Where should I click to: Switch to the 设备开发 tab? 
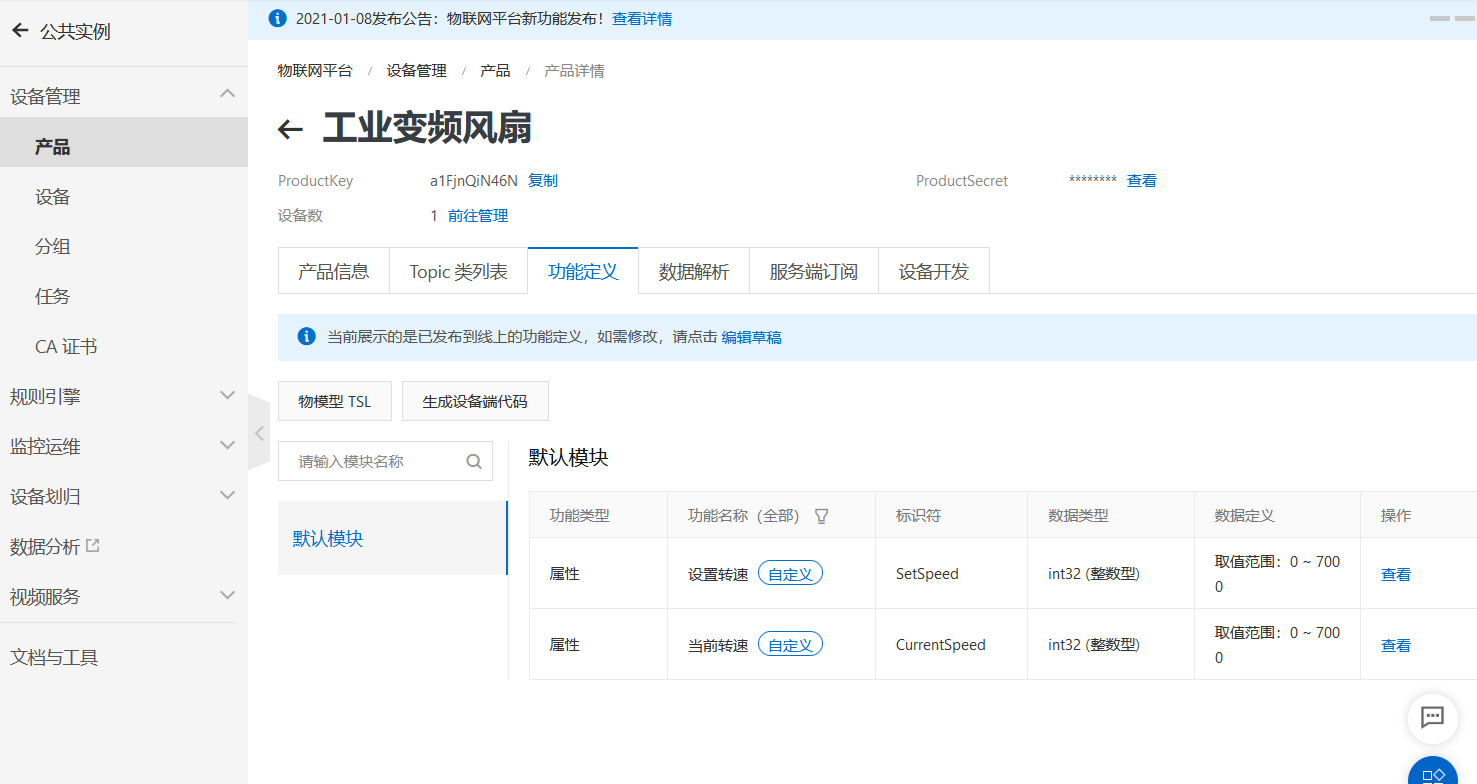tap(934, 271)
